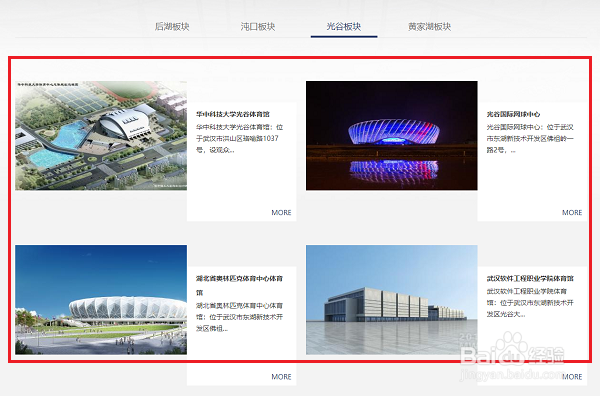
Task: Click the 湖北省奥林匹克体育中心 description paragraph
Action: pos(240,317)
